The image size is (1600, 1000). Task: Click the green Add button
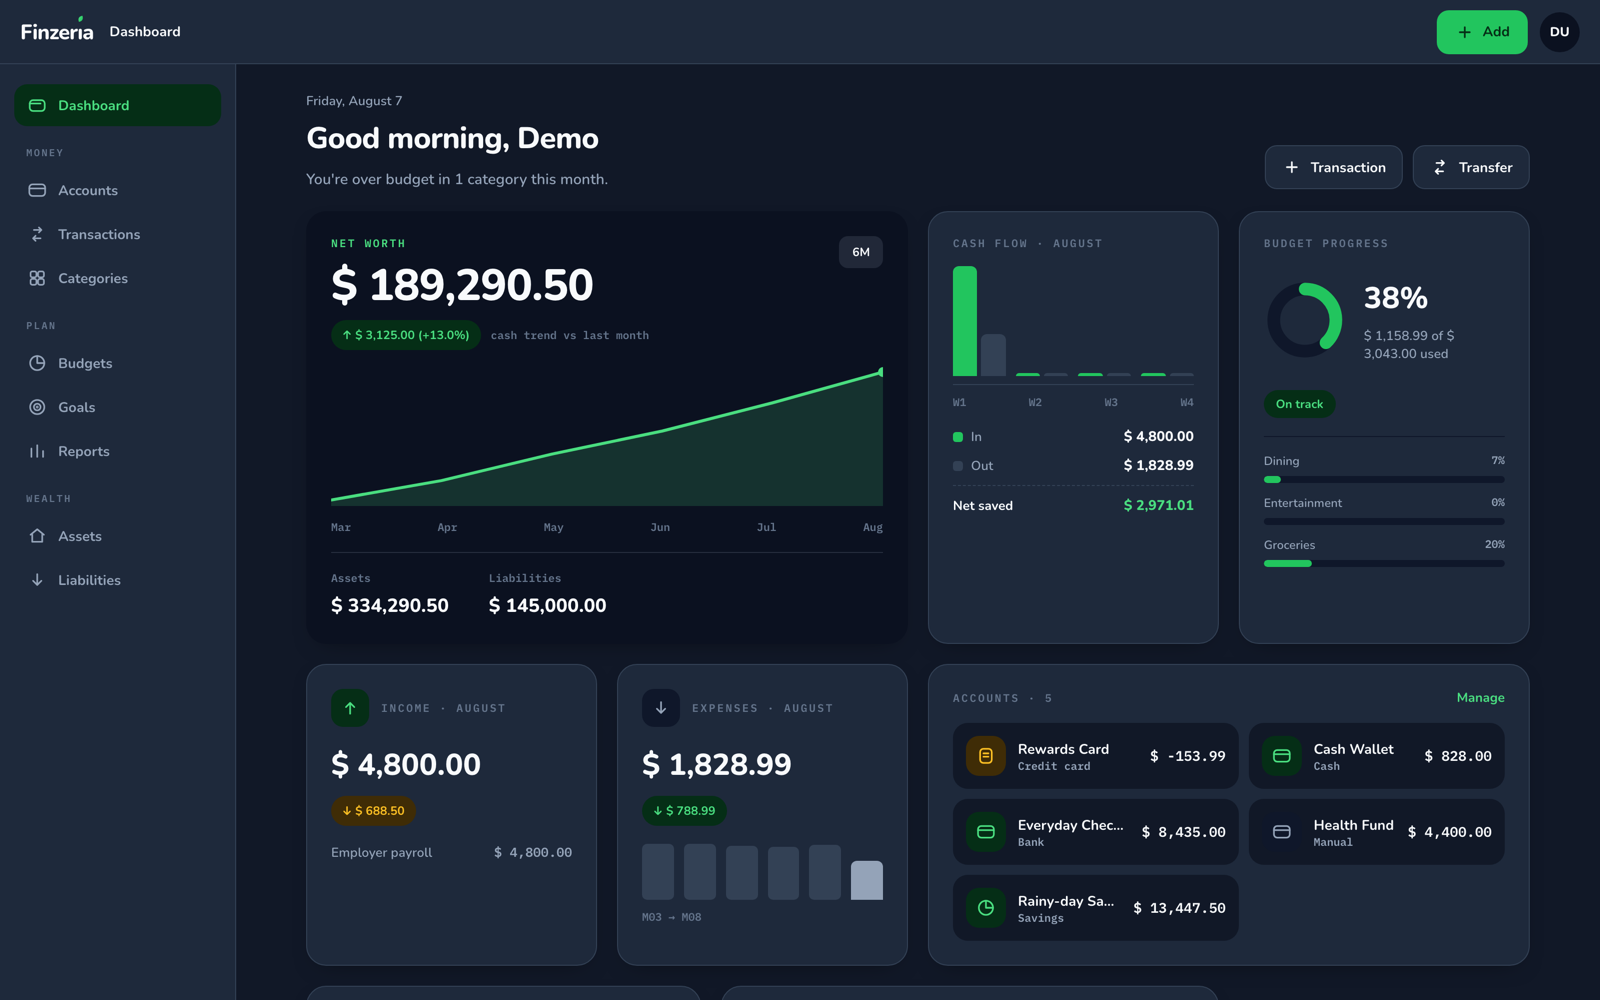tap(1482, 32)
